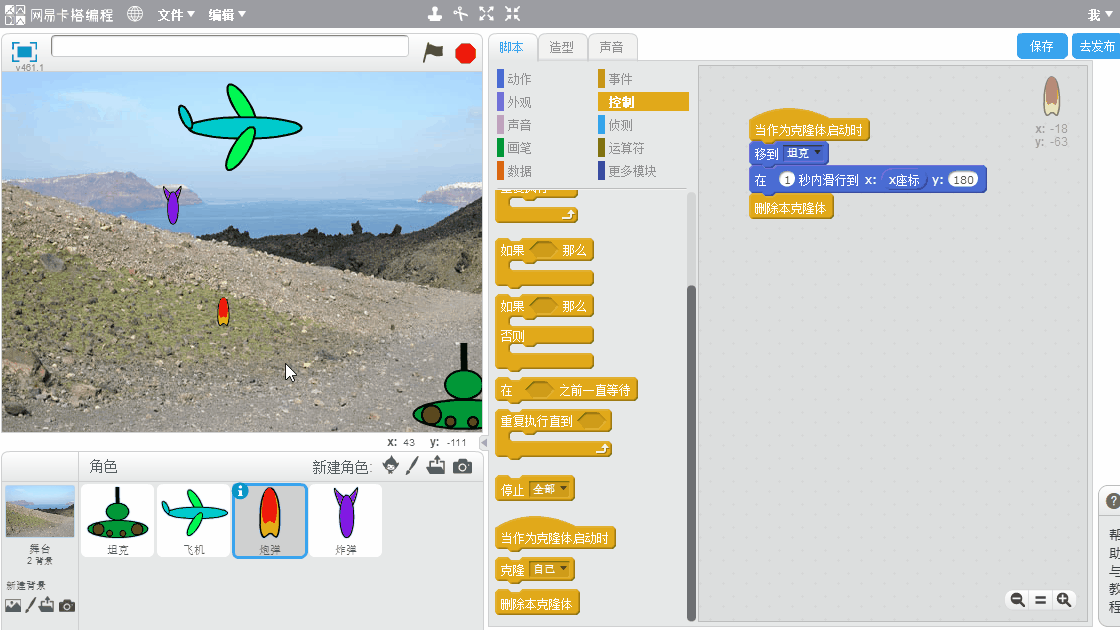Select the 飞机 sprite thumbnail
This screenshot has width=1120, height=630.
[194, 521]
